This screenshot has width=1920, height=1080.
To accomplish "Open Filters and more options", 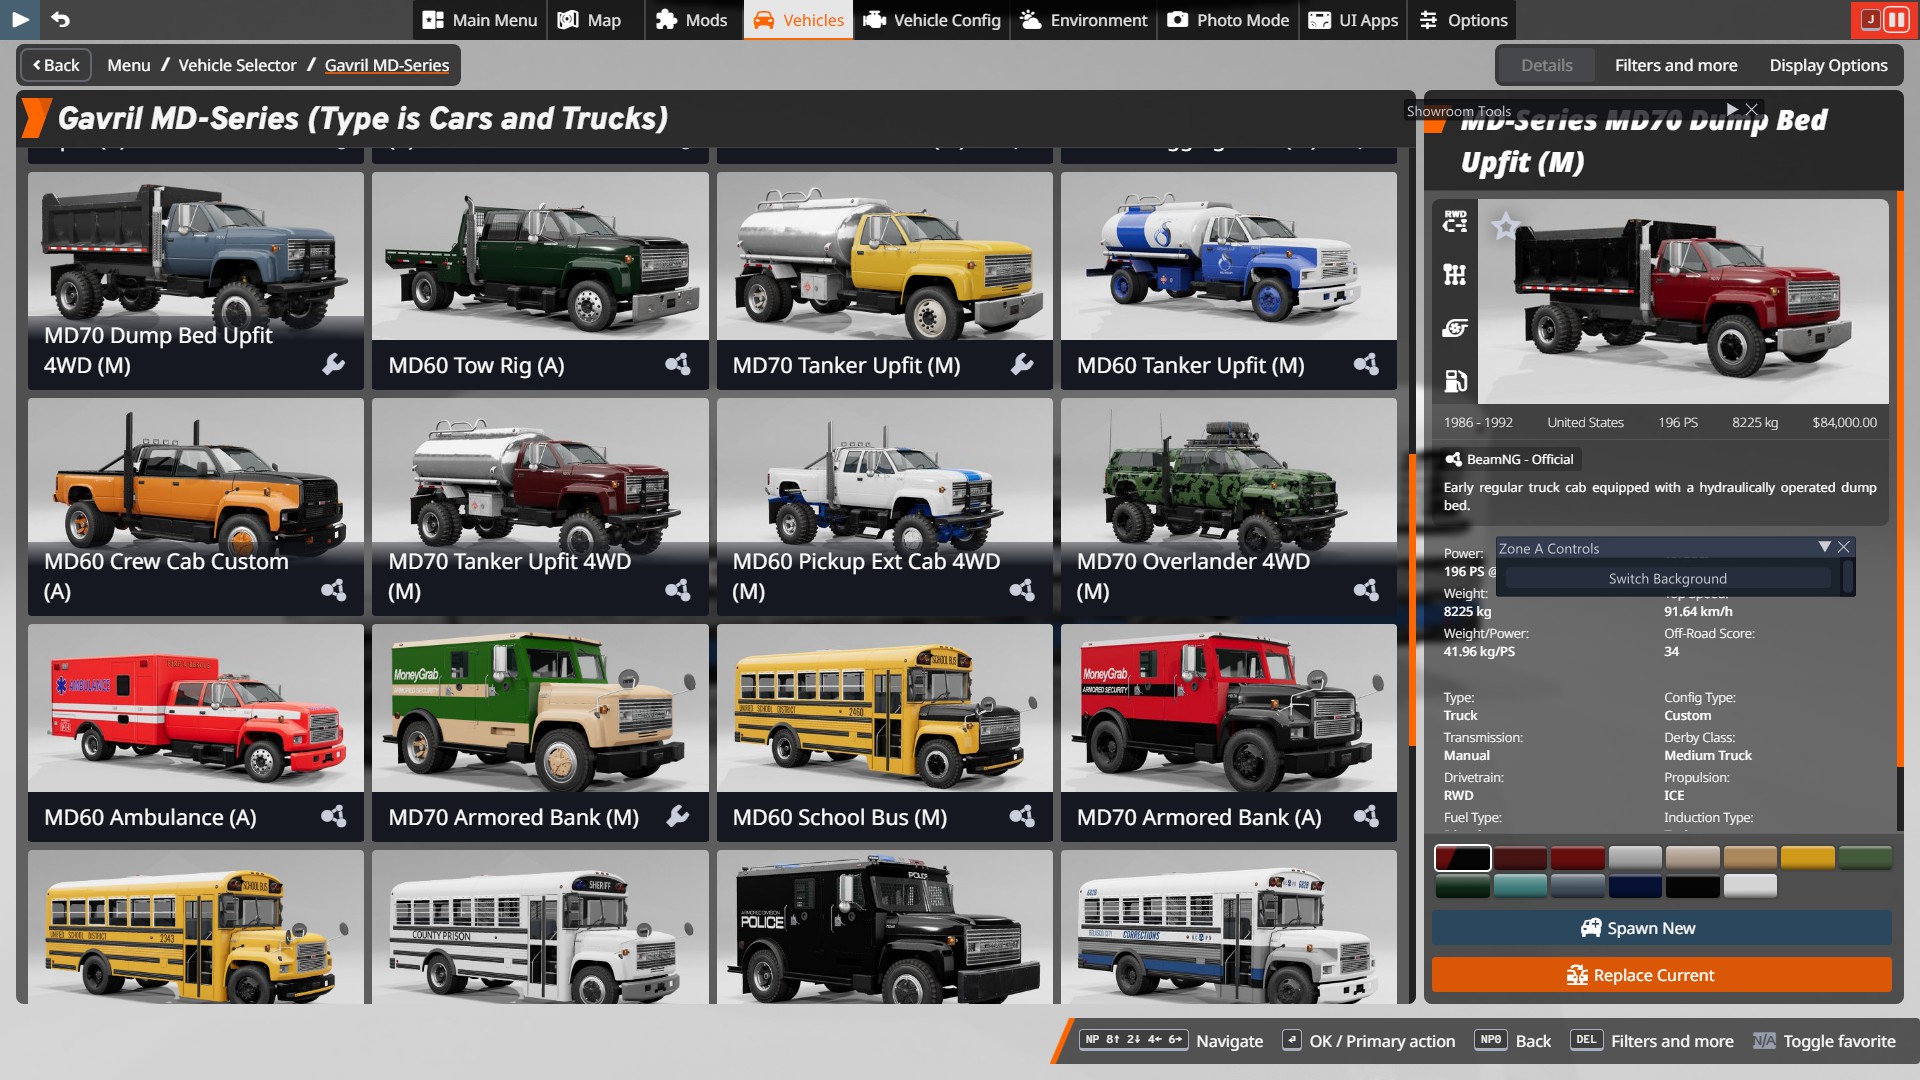I will tap(1675, 65).
